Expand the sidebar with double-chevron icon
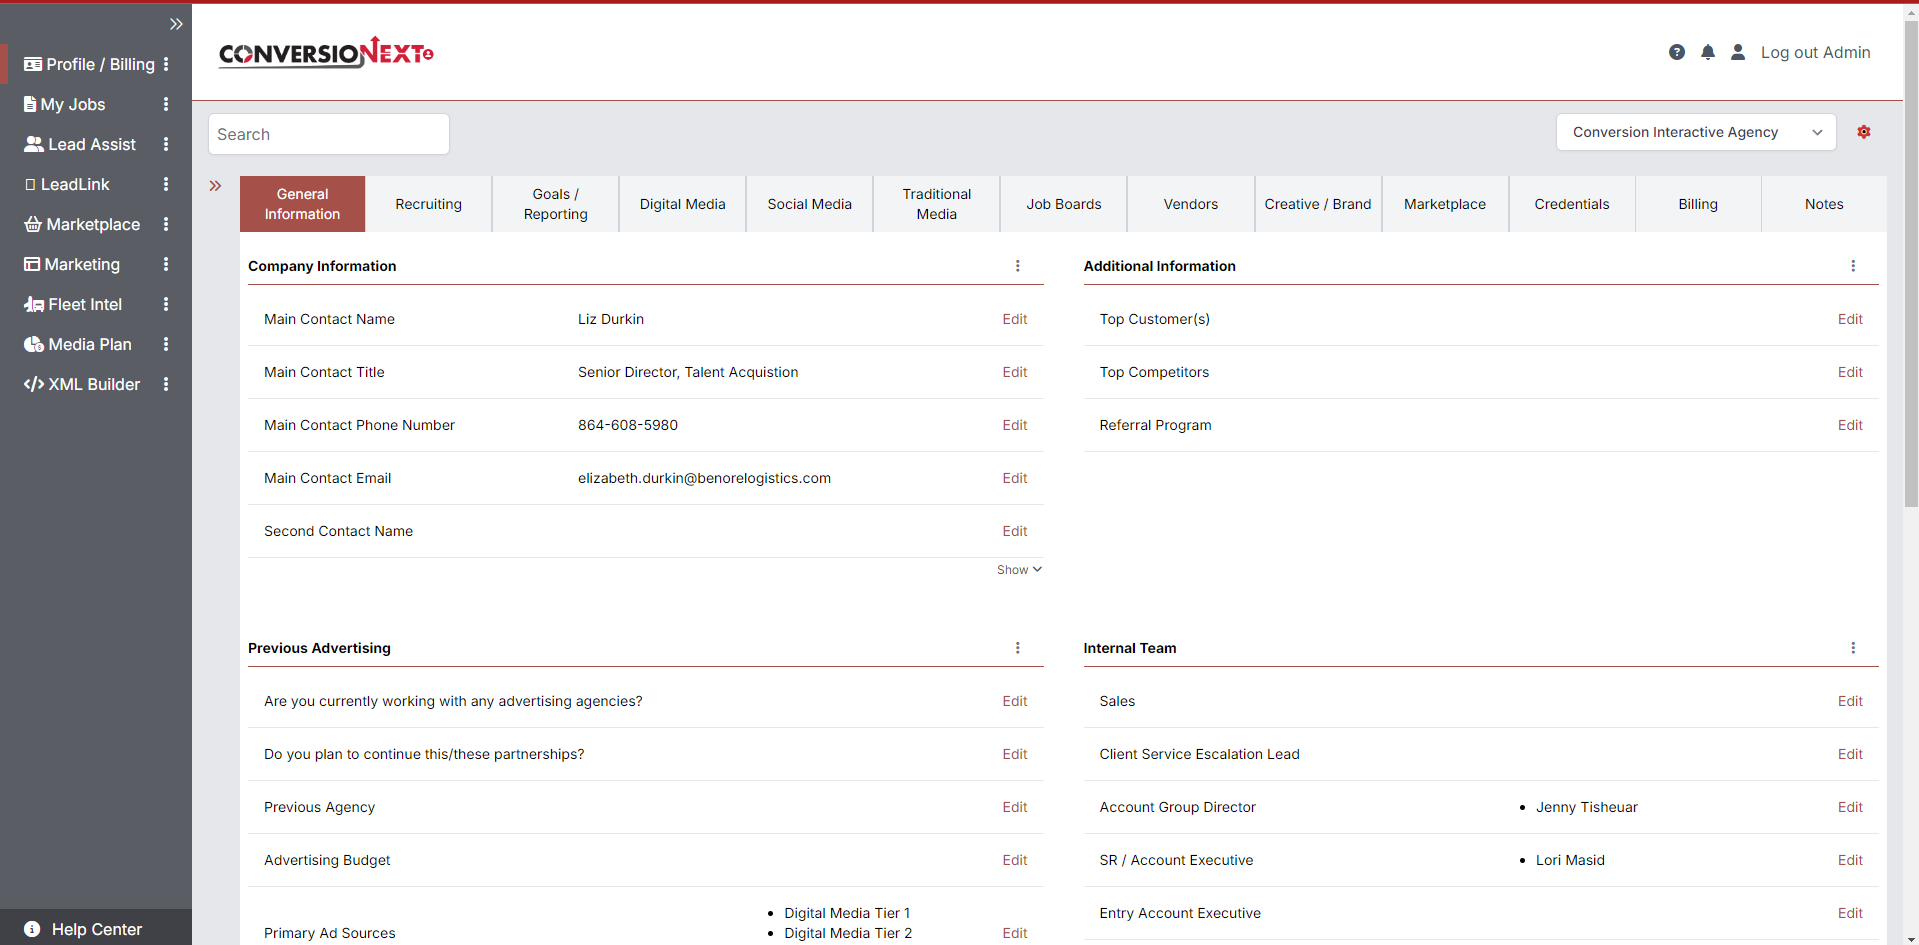 pyautogui.click(x=176, y=24)
